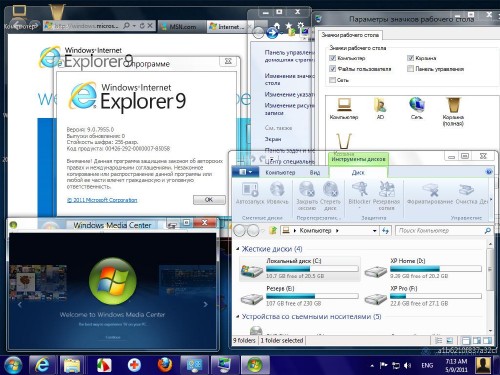Launch Firefox from the taskbar
This screenshot has height=375, width=500.
(165, 365)
